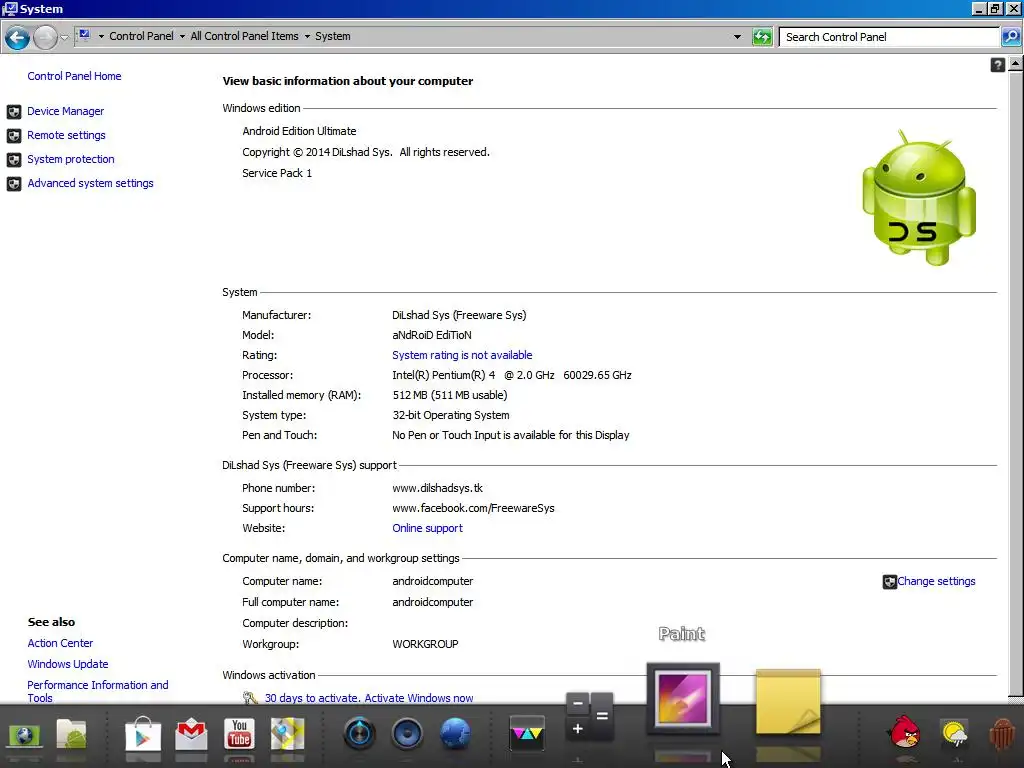Open the Help question mark icon
The width and height of the screenshot is (1024, 768).
(997, 65)
